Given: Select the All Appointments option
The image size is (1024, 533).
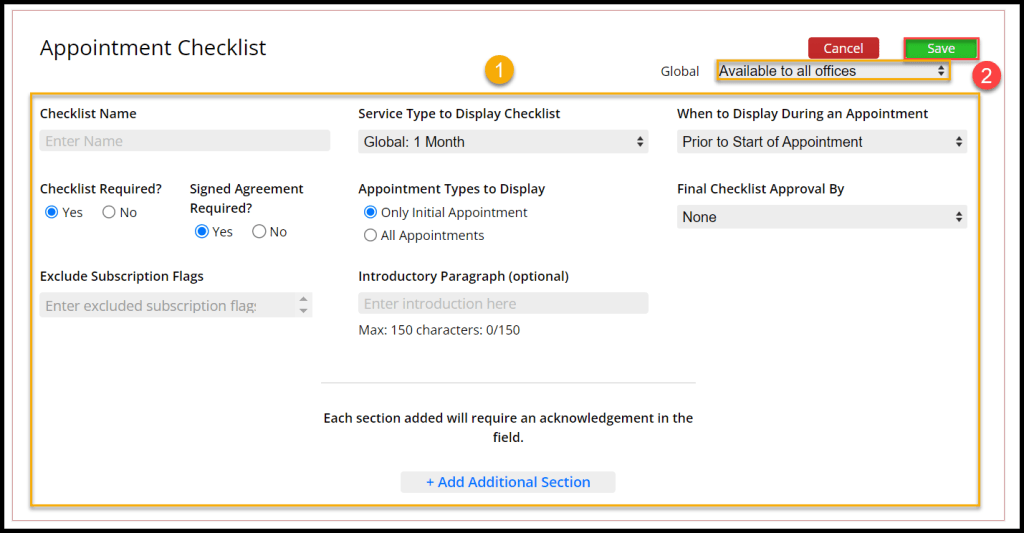Looking at the screenshot, I should 371,235.
